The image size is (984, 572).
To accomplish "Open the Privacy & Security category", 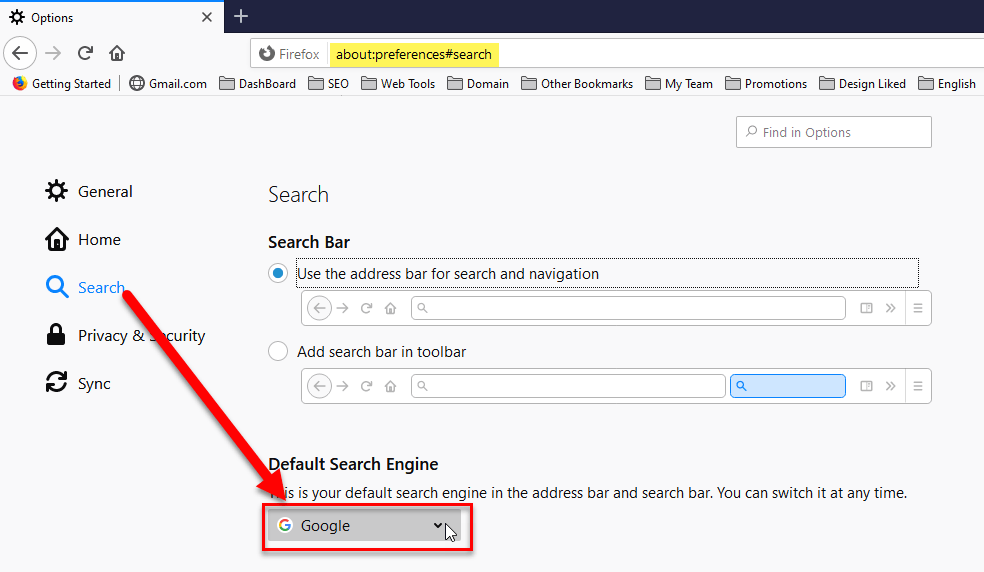I will point(125,335).
